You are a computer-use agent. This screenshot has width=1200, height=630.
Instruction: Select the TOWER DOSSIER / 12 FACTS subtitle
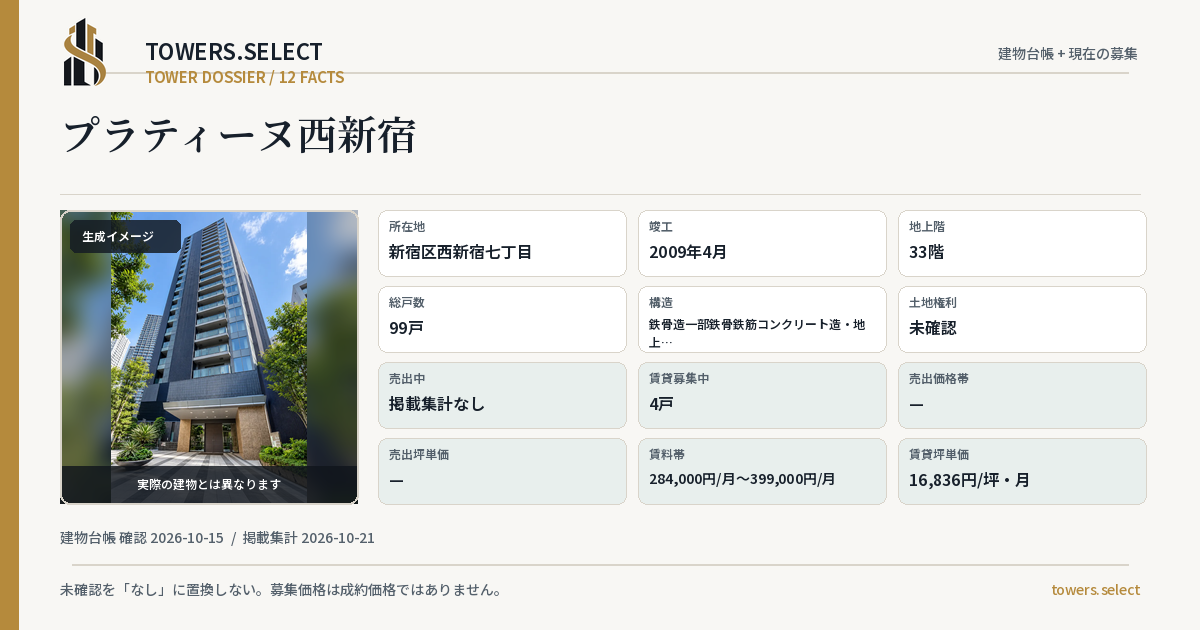point(245,77)
